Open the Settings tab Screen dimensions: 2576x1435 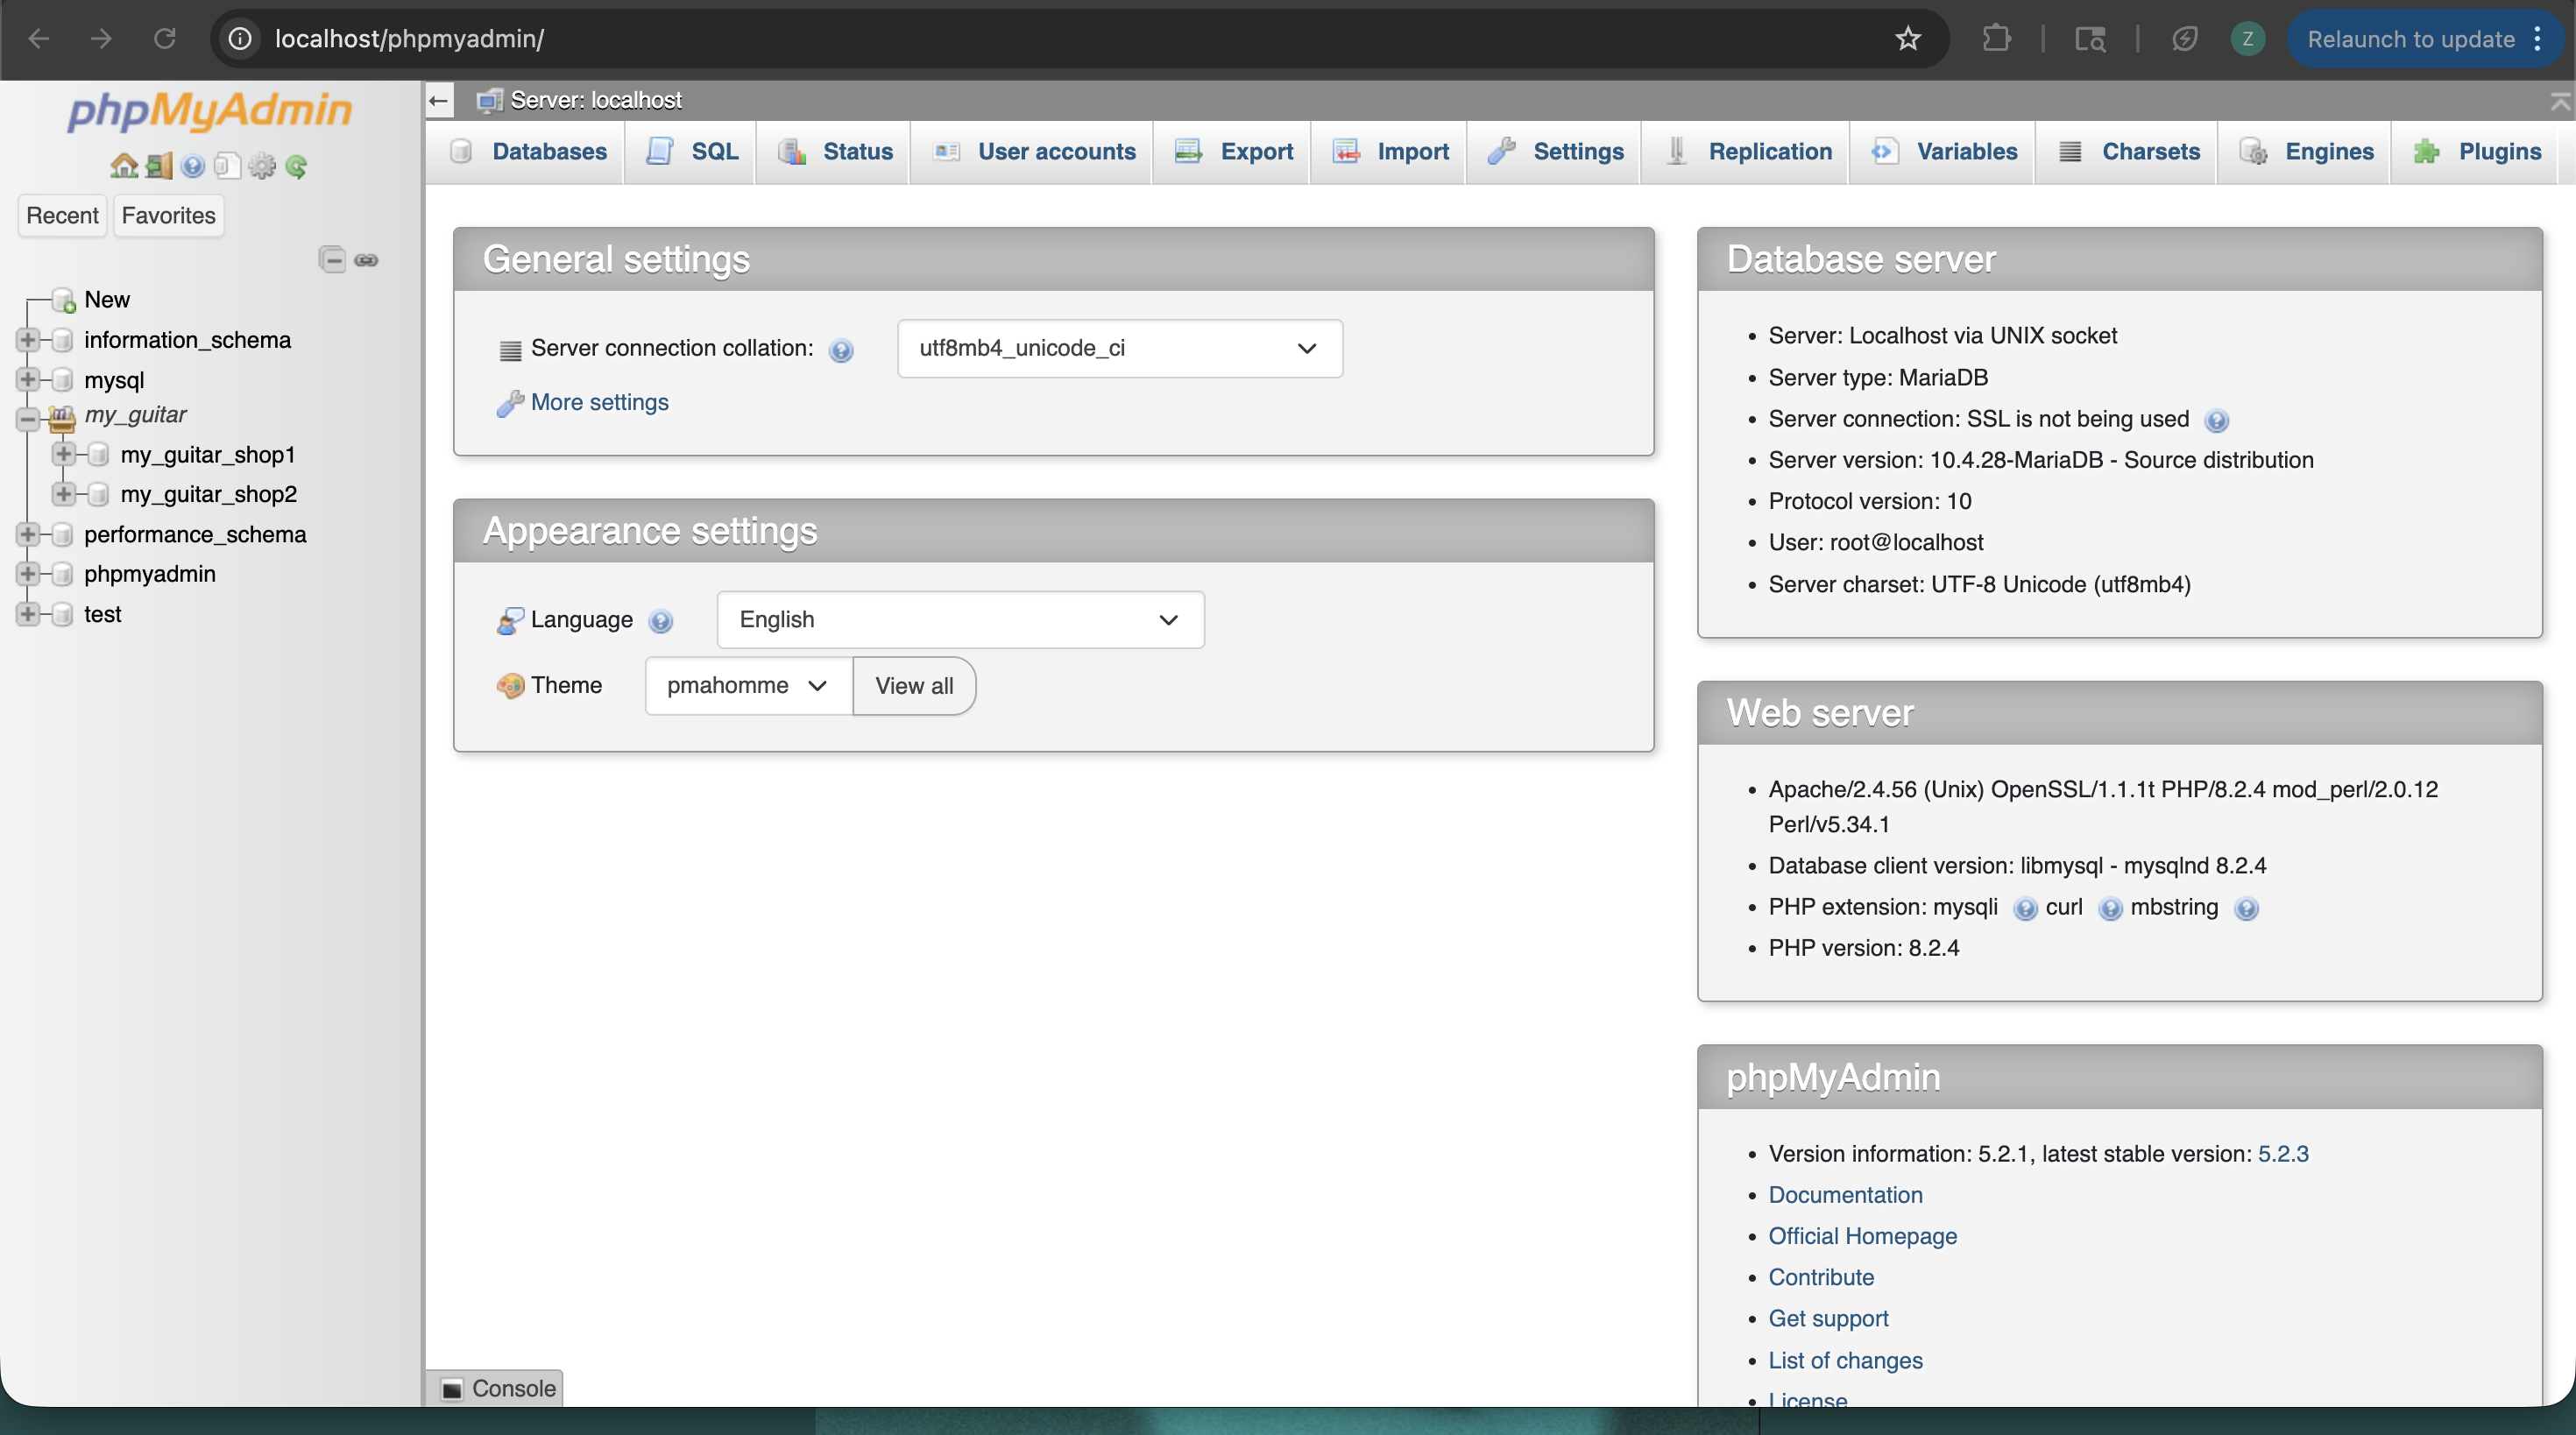click(1555, 152)
